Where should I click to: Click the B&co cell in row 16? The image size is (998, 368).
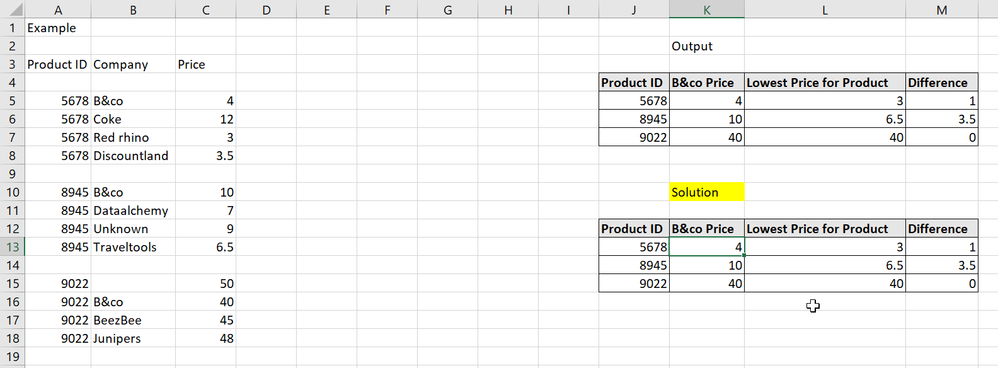pyautogui.click(x=133, y=302)
